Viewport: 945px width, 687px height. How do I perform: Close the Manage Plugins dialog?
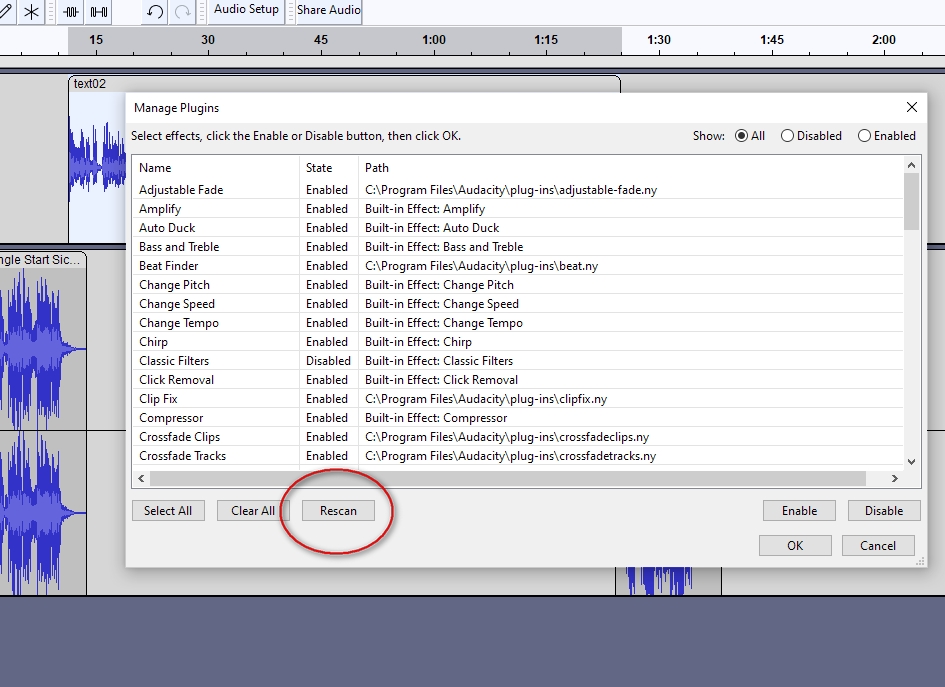[911, 107]
